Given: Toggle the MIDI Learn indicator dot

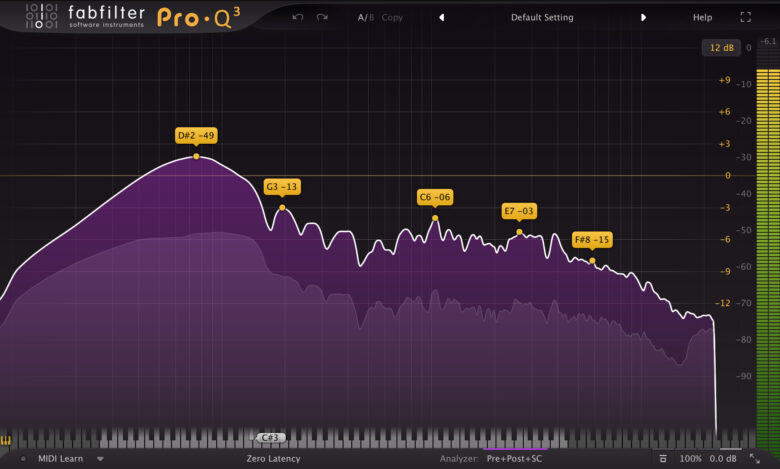Looking at the screenshot, I should pyautogui.click(x=23, y=459).
